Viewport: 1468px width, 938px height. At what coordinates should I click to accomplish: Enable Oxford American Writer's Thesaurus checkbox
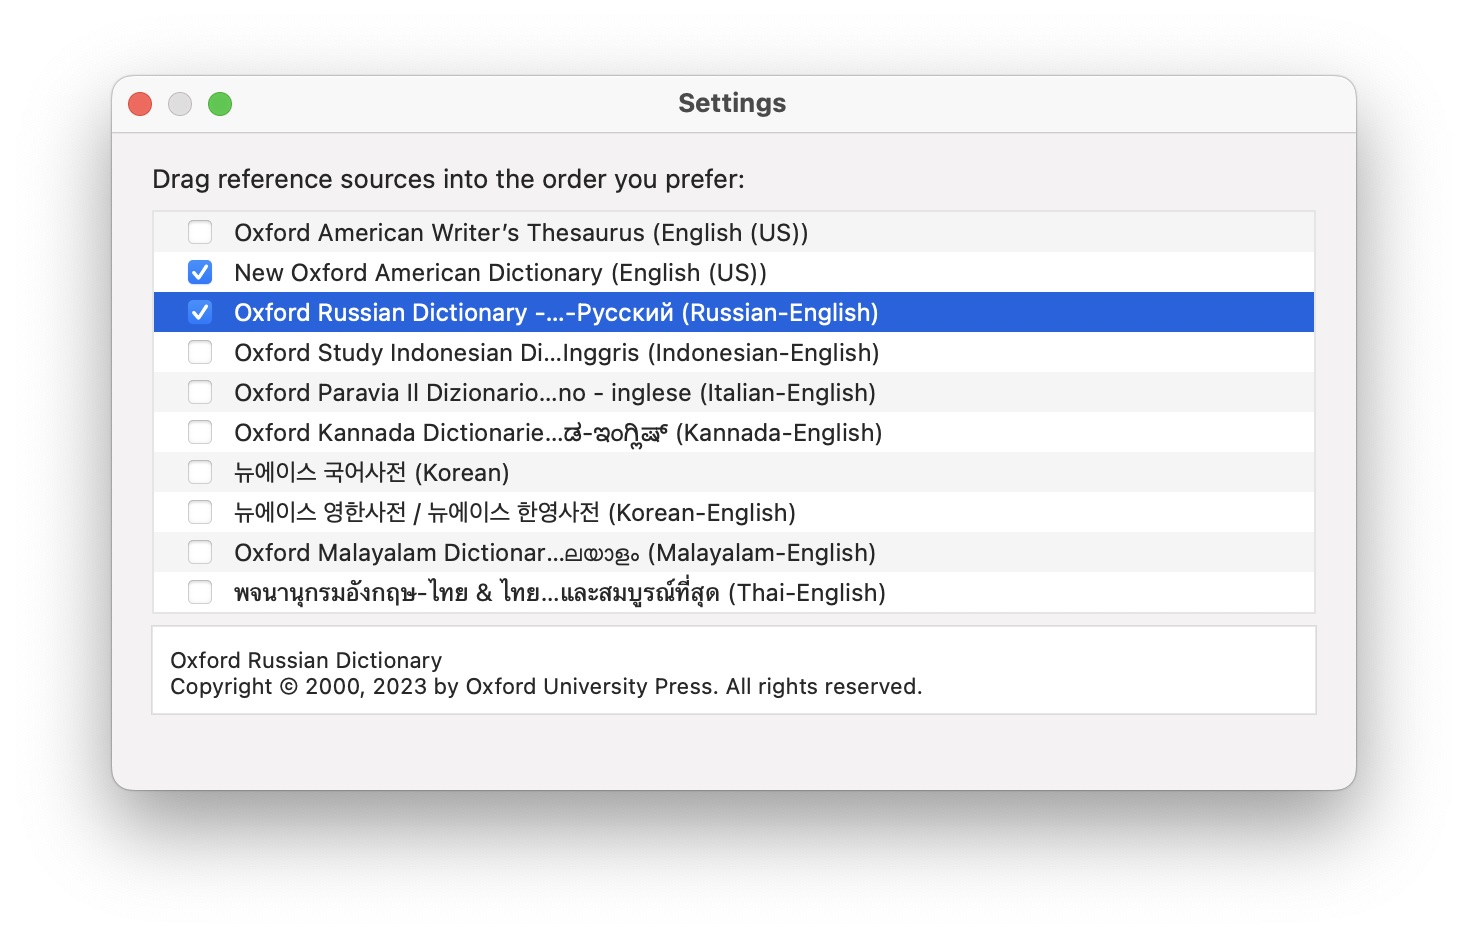pyautogui.click(x=200, y=232)
